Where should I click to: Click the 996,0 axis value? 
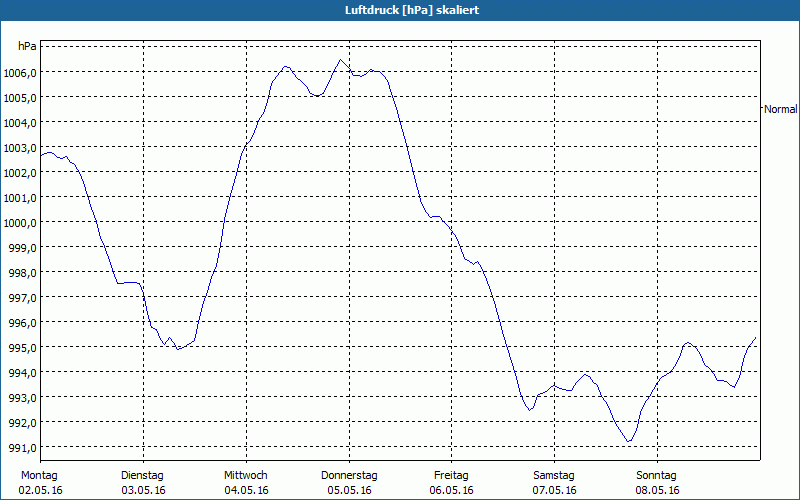click(23, 322)
